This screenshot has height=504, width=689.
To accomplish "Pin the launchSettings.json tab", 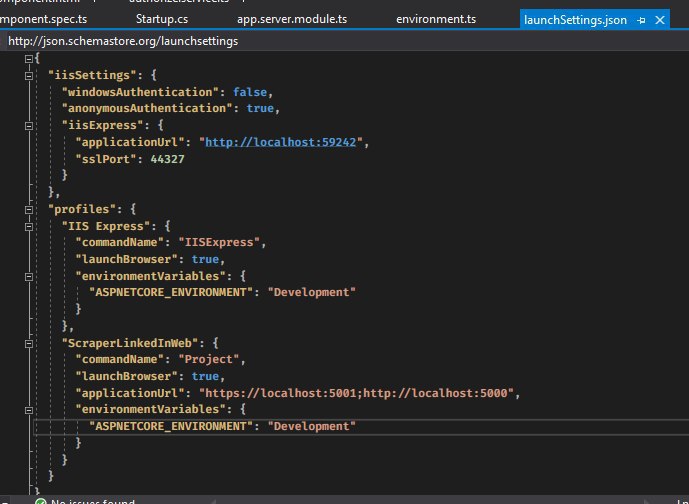I will pyautogui.click(x=641, y=20).
